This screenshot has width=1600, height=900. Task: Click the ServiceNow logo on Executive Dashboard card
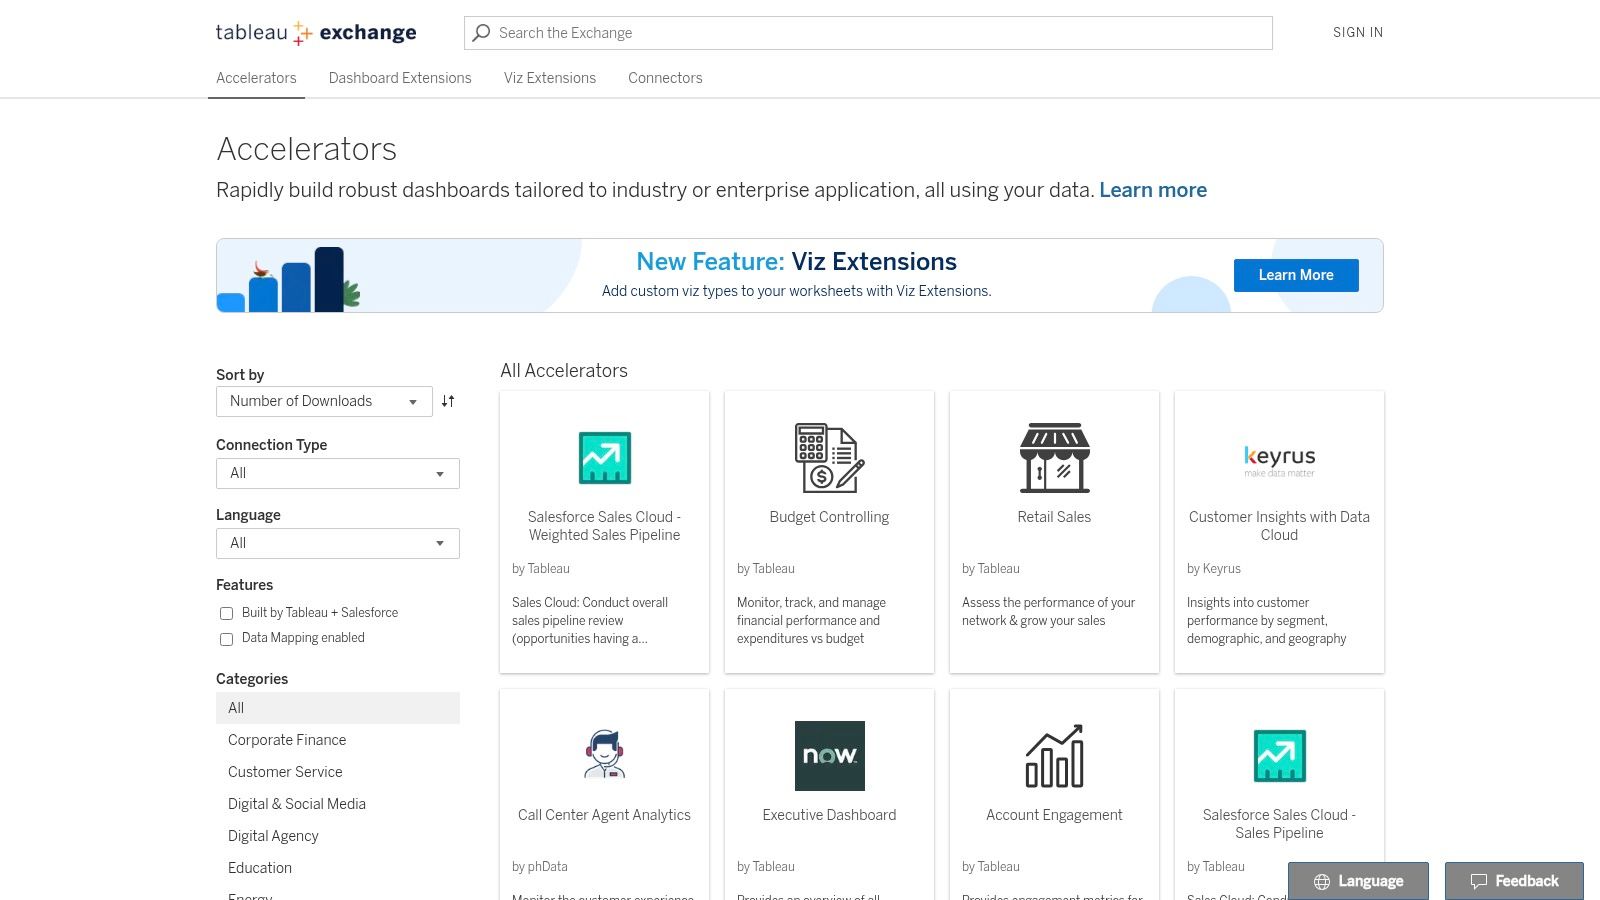pyautogui.click(x=829, y=755)
